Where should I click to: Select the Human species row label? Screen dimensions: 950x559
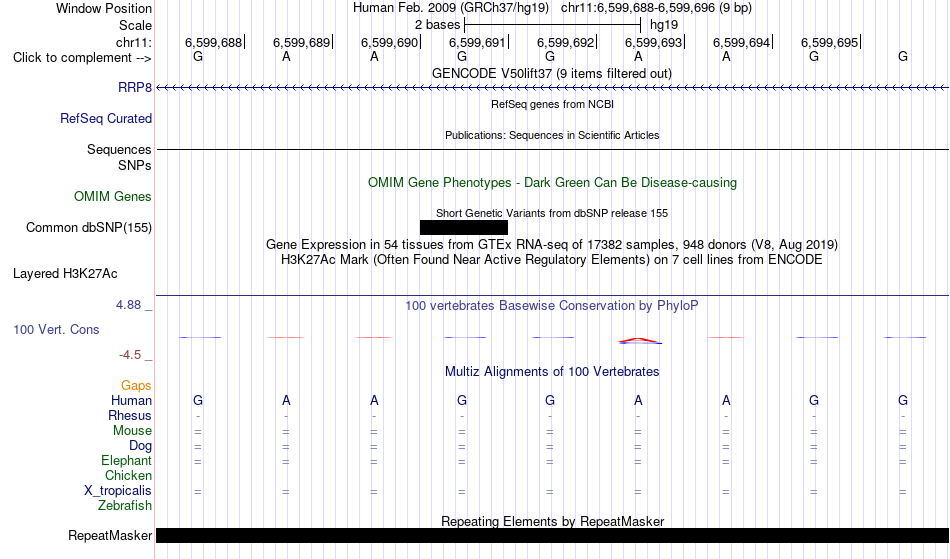pos(131,400)
